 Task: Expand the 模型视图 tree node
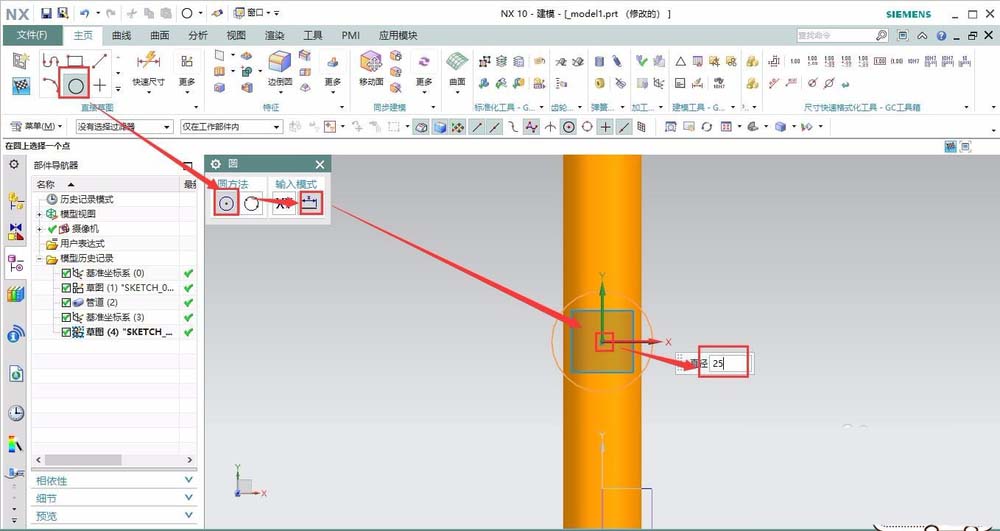[x=40, y=214]
